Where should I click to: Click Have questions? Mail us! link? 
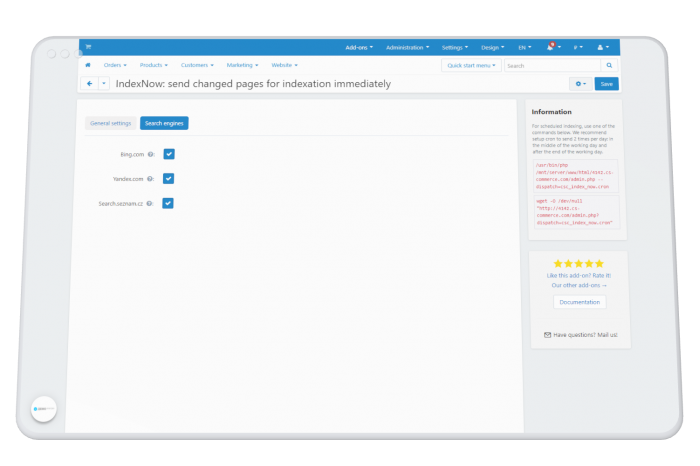[x=585, y=335]
